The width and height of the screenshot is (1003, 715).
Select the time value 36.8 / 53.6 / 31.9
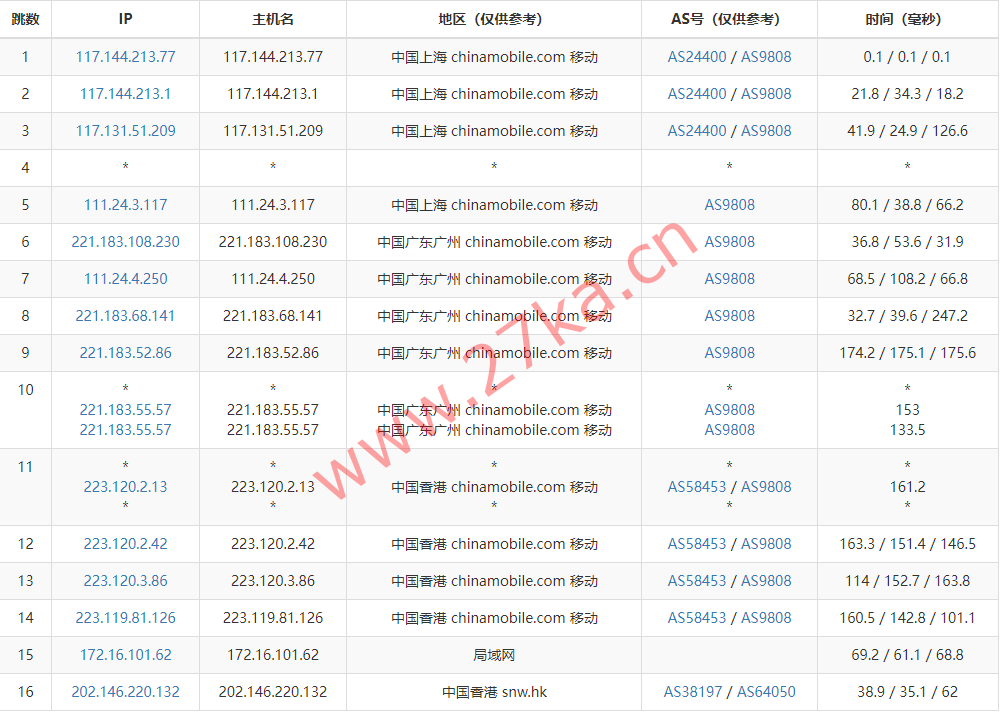(x=907, y=242)
